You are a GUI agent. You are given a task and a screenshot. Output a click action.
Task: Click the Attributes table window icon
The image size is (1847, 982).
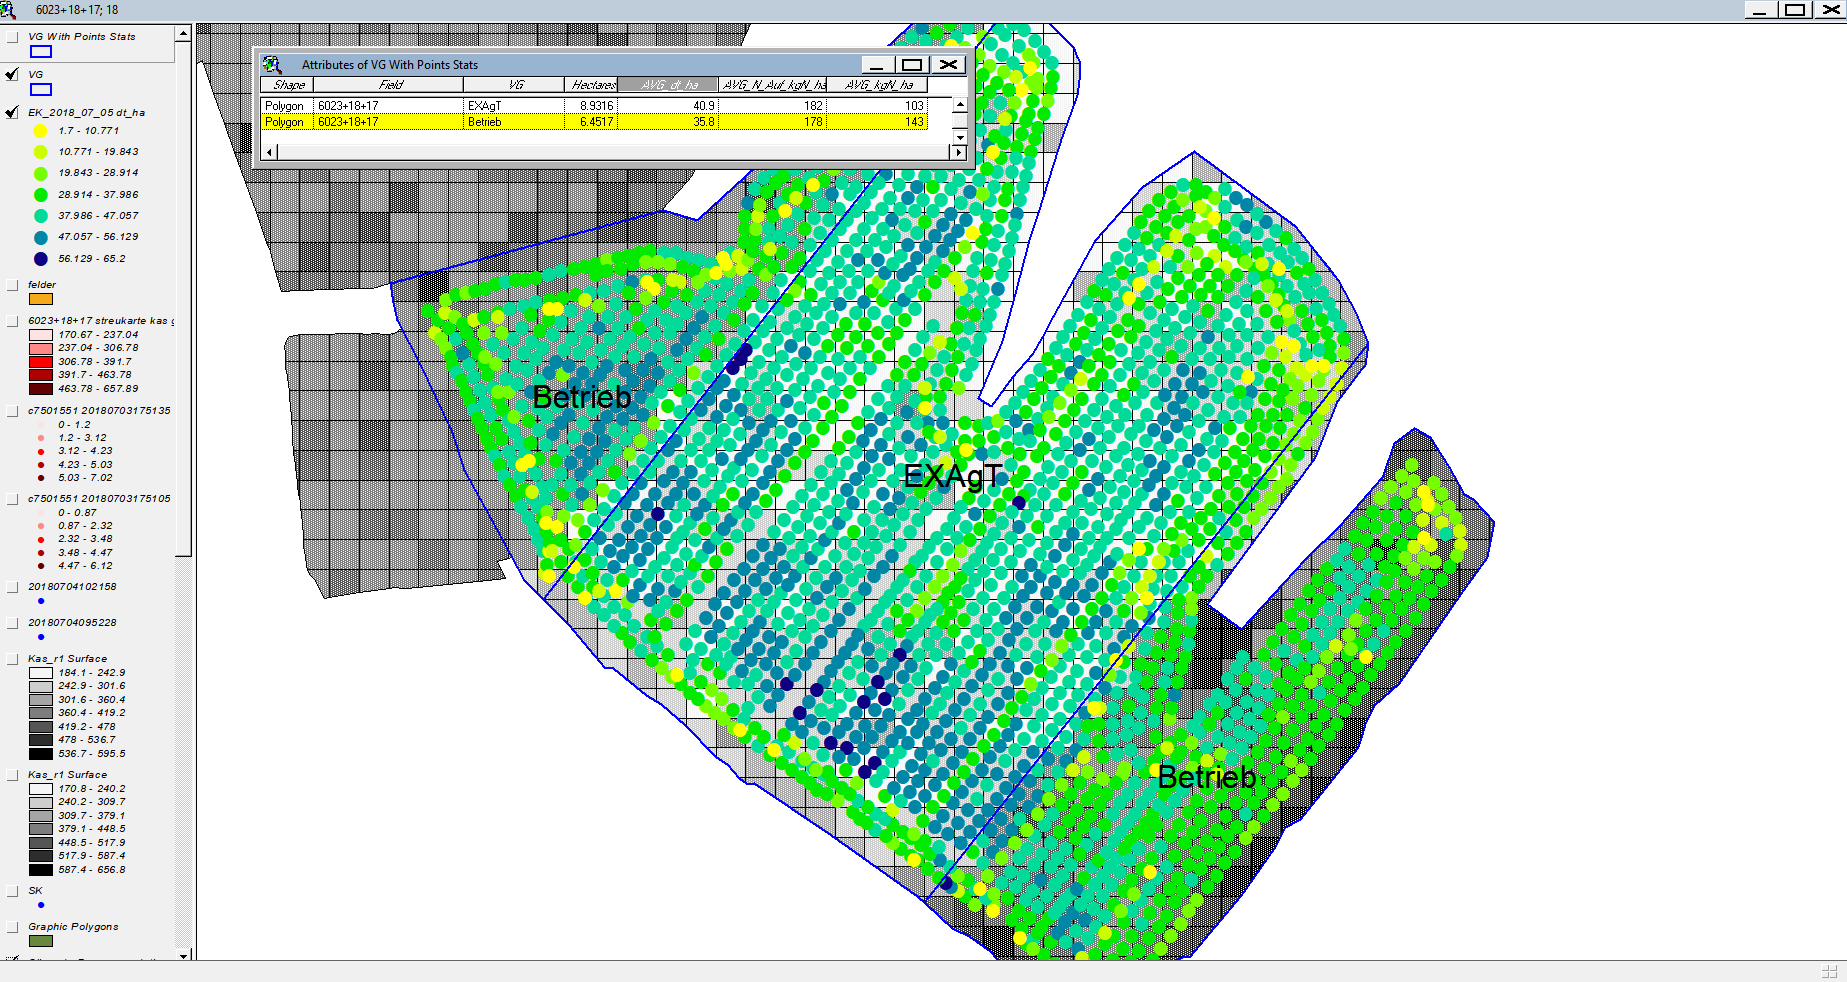point(272,64)
